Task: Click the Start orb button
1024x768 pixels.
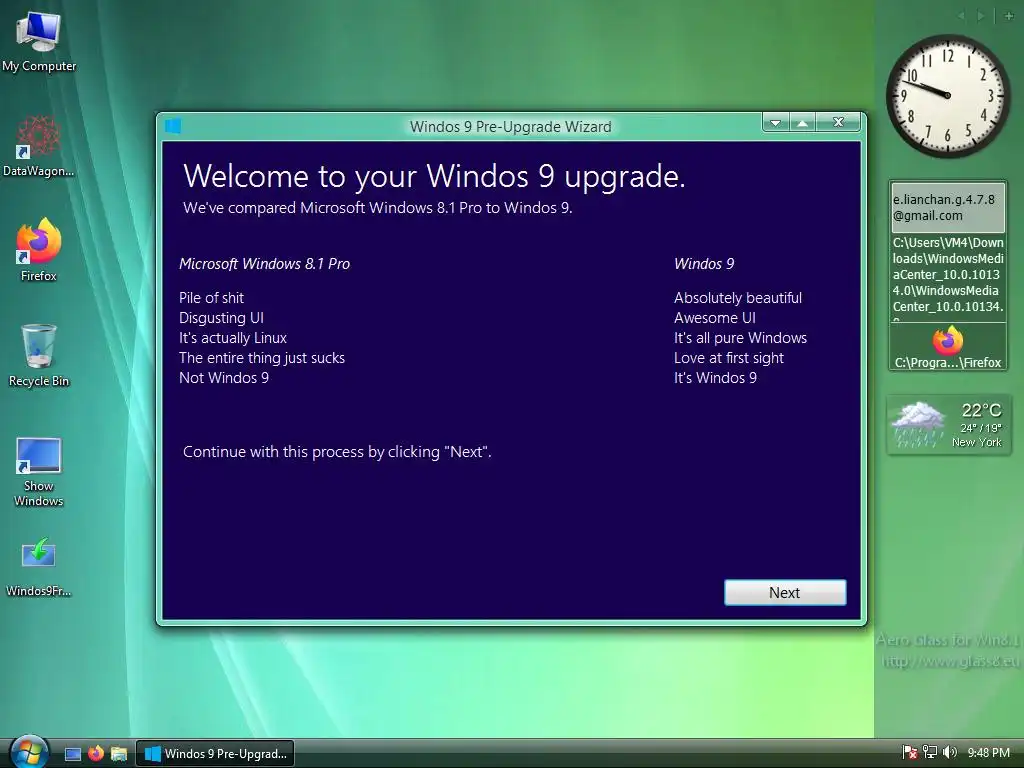Action: click(28, 752)
